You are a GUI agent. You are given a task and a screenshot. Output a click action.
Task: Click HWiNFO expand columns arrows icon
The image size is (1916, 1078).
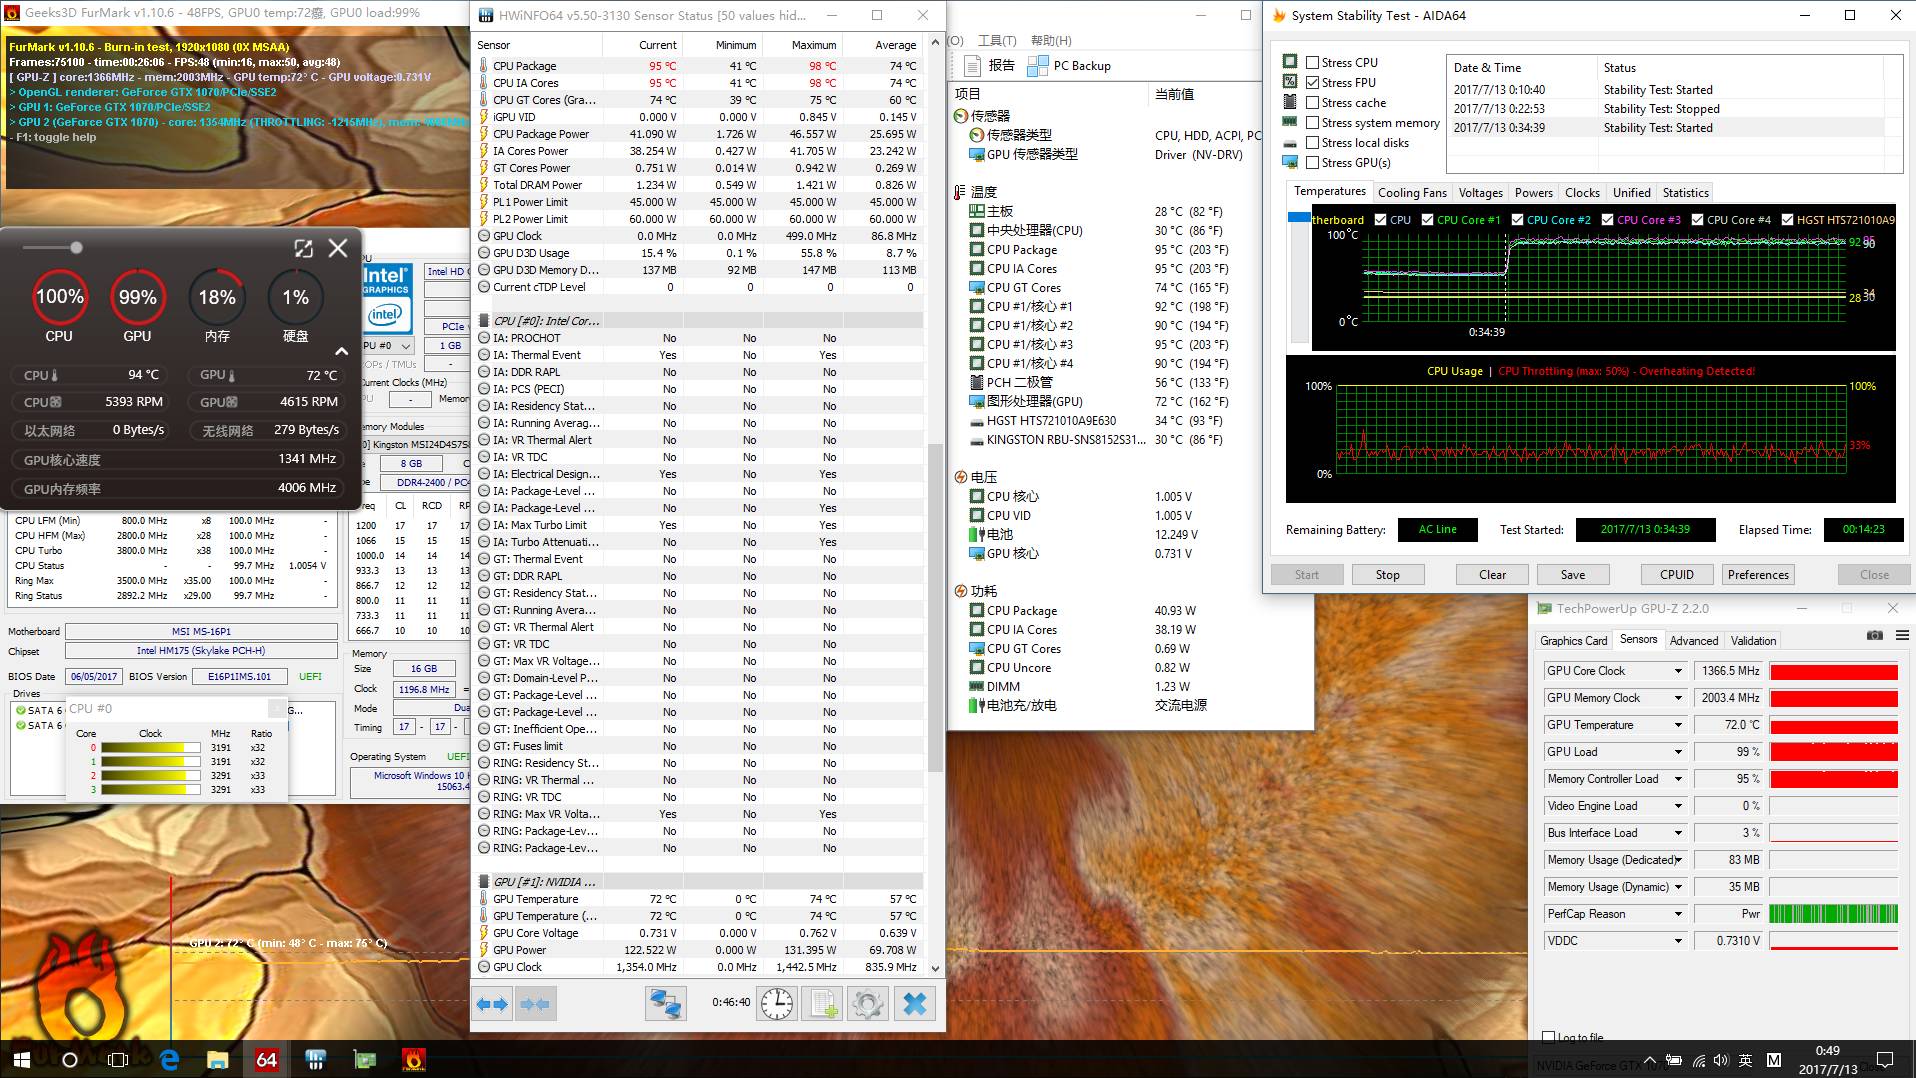point(493,1004)
